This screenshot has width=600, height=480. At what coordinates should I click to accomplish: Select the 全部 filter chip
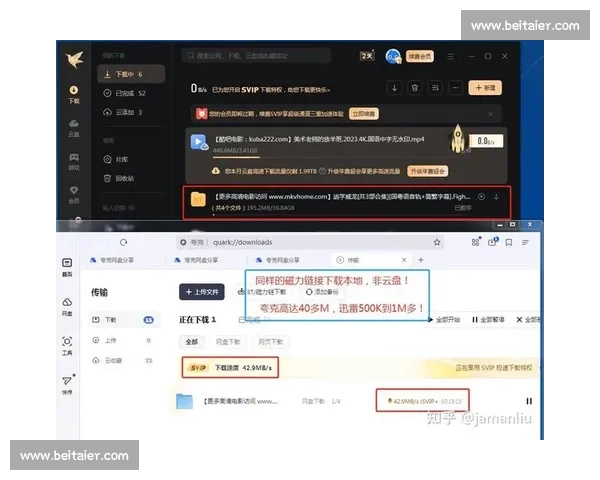point(191,342)
